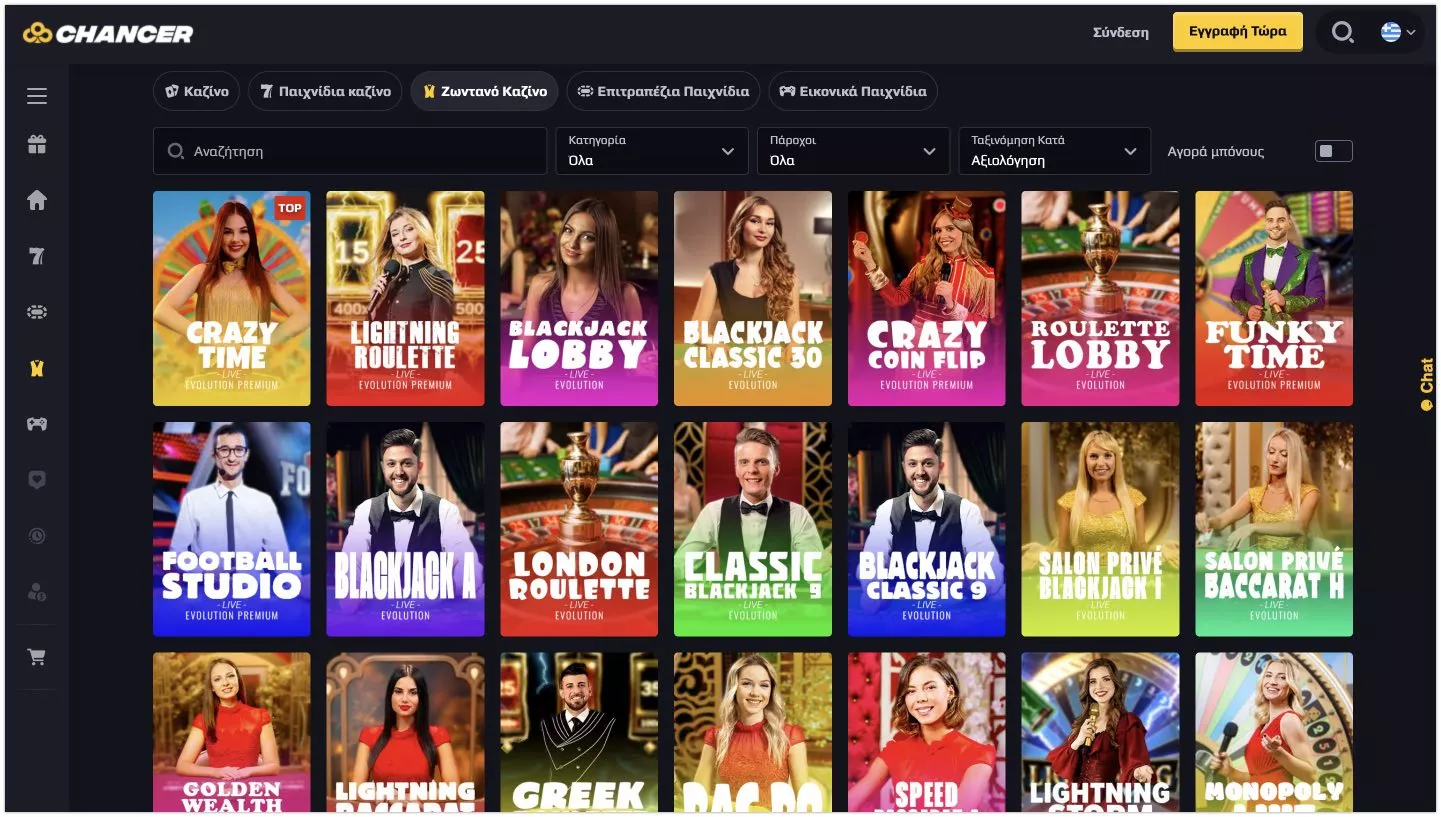Open the Ταξινόμηση Κατά dropdown

coord(1054,151)
